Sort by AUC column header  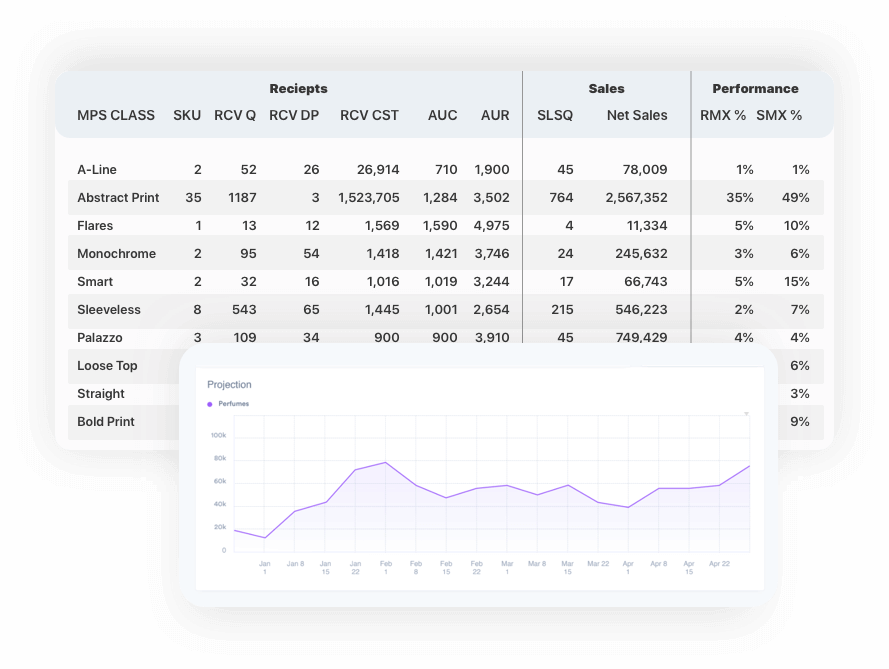click(x=442, y=115)
